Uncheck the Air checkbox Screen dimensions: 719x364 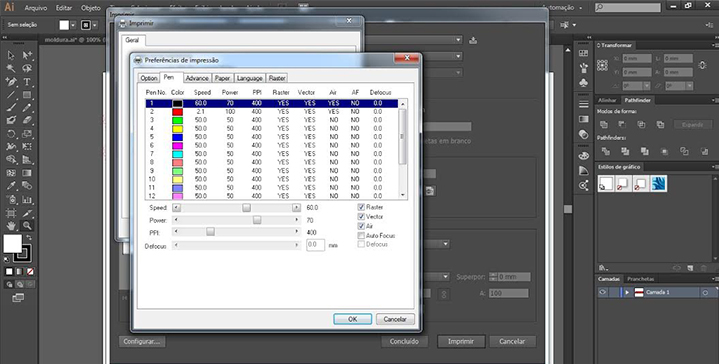click(361, 226)
